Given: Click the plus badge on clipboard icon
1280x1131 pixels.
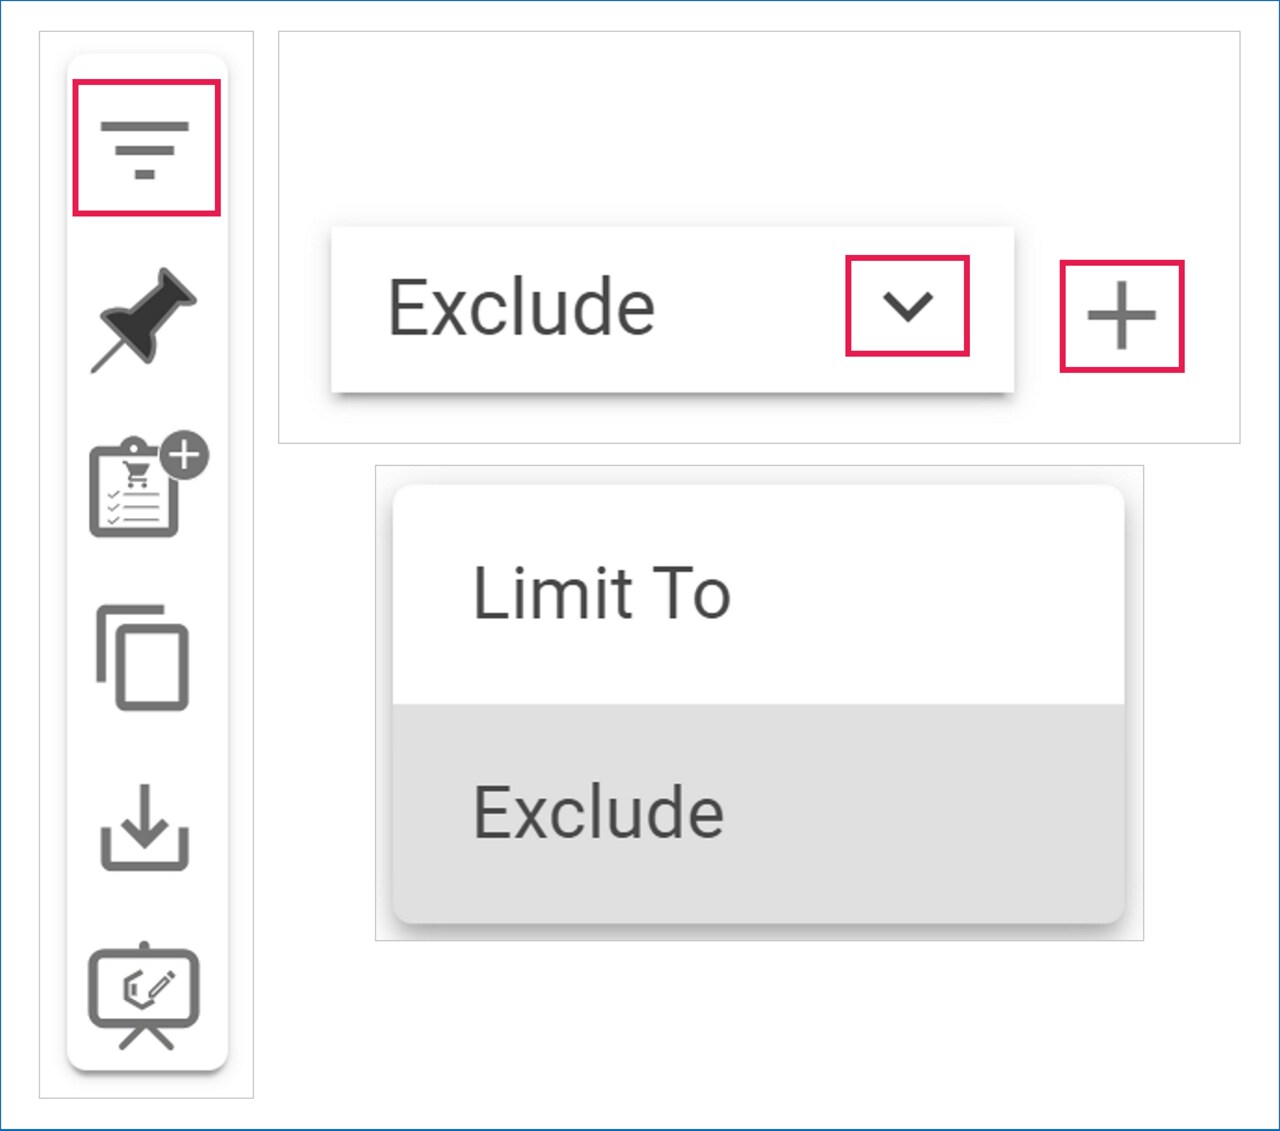Looking at the screenshot, I should pyautogui.click(x=185, y=456).
